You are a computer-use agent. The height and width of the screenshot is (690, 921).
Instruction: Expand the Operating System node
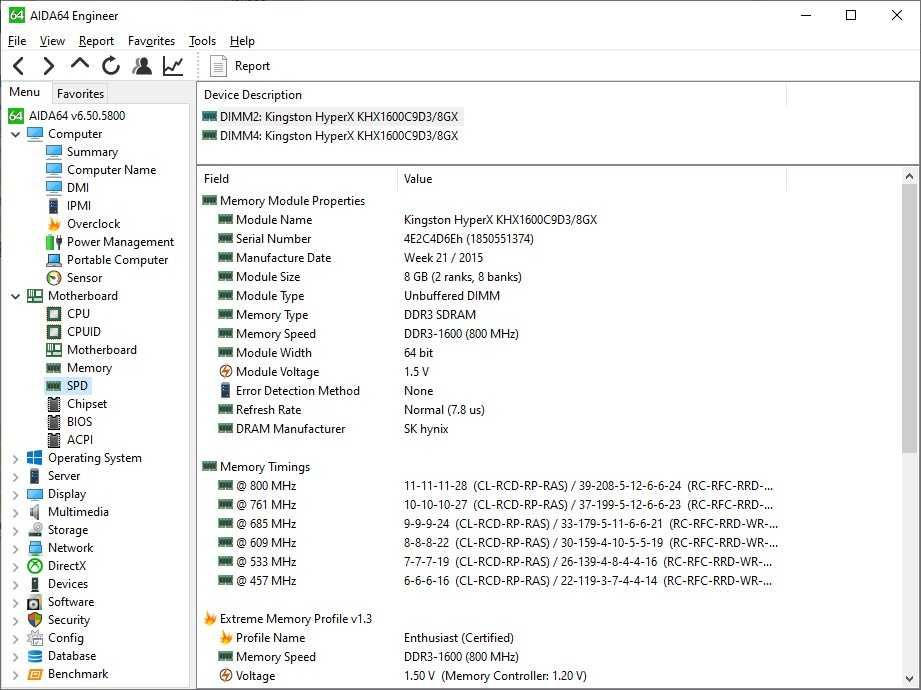click(x=16, y=459)
